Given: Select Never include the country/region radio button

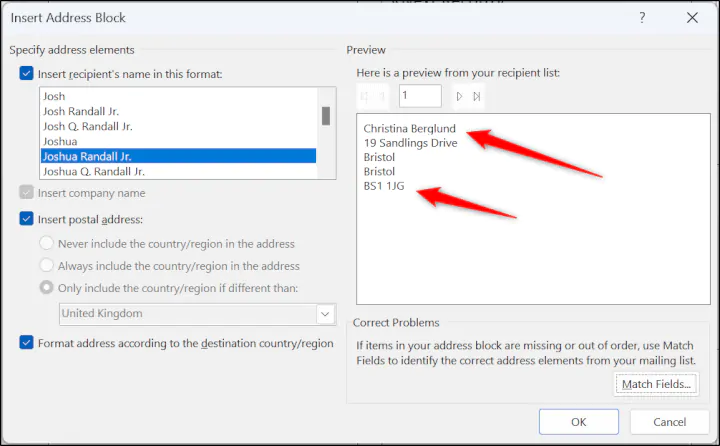Looking at the screenshot, I should (48, 244).
